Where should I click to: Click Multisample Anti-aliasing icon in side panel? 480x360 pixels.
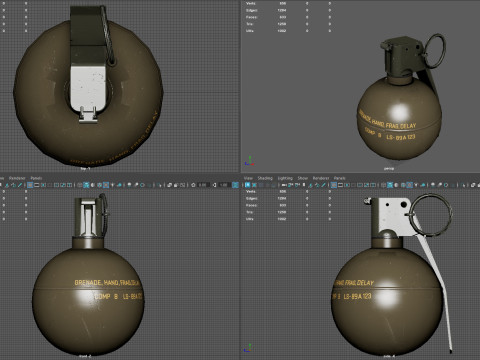pyautogui.click(x=446, y=185)
